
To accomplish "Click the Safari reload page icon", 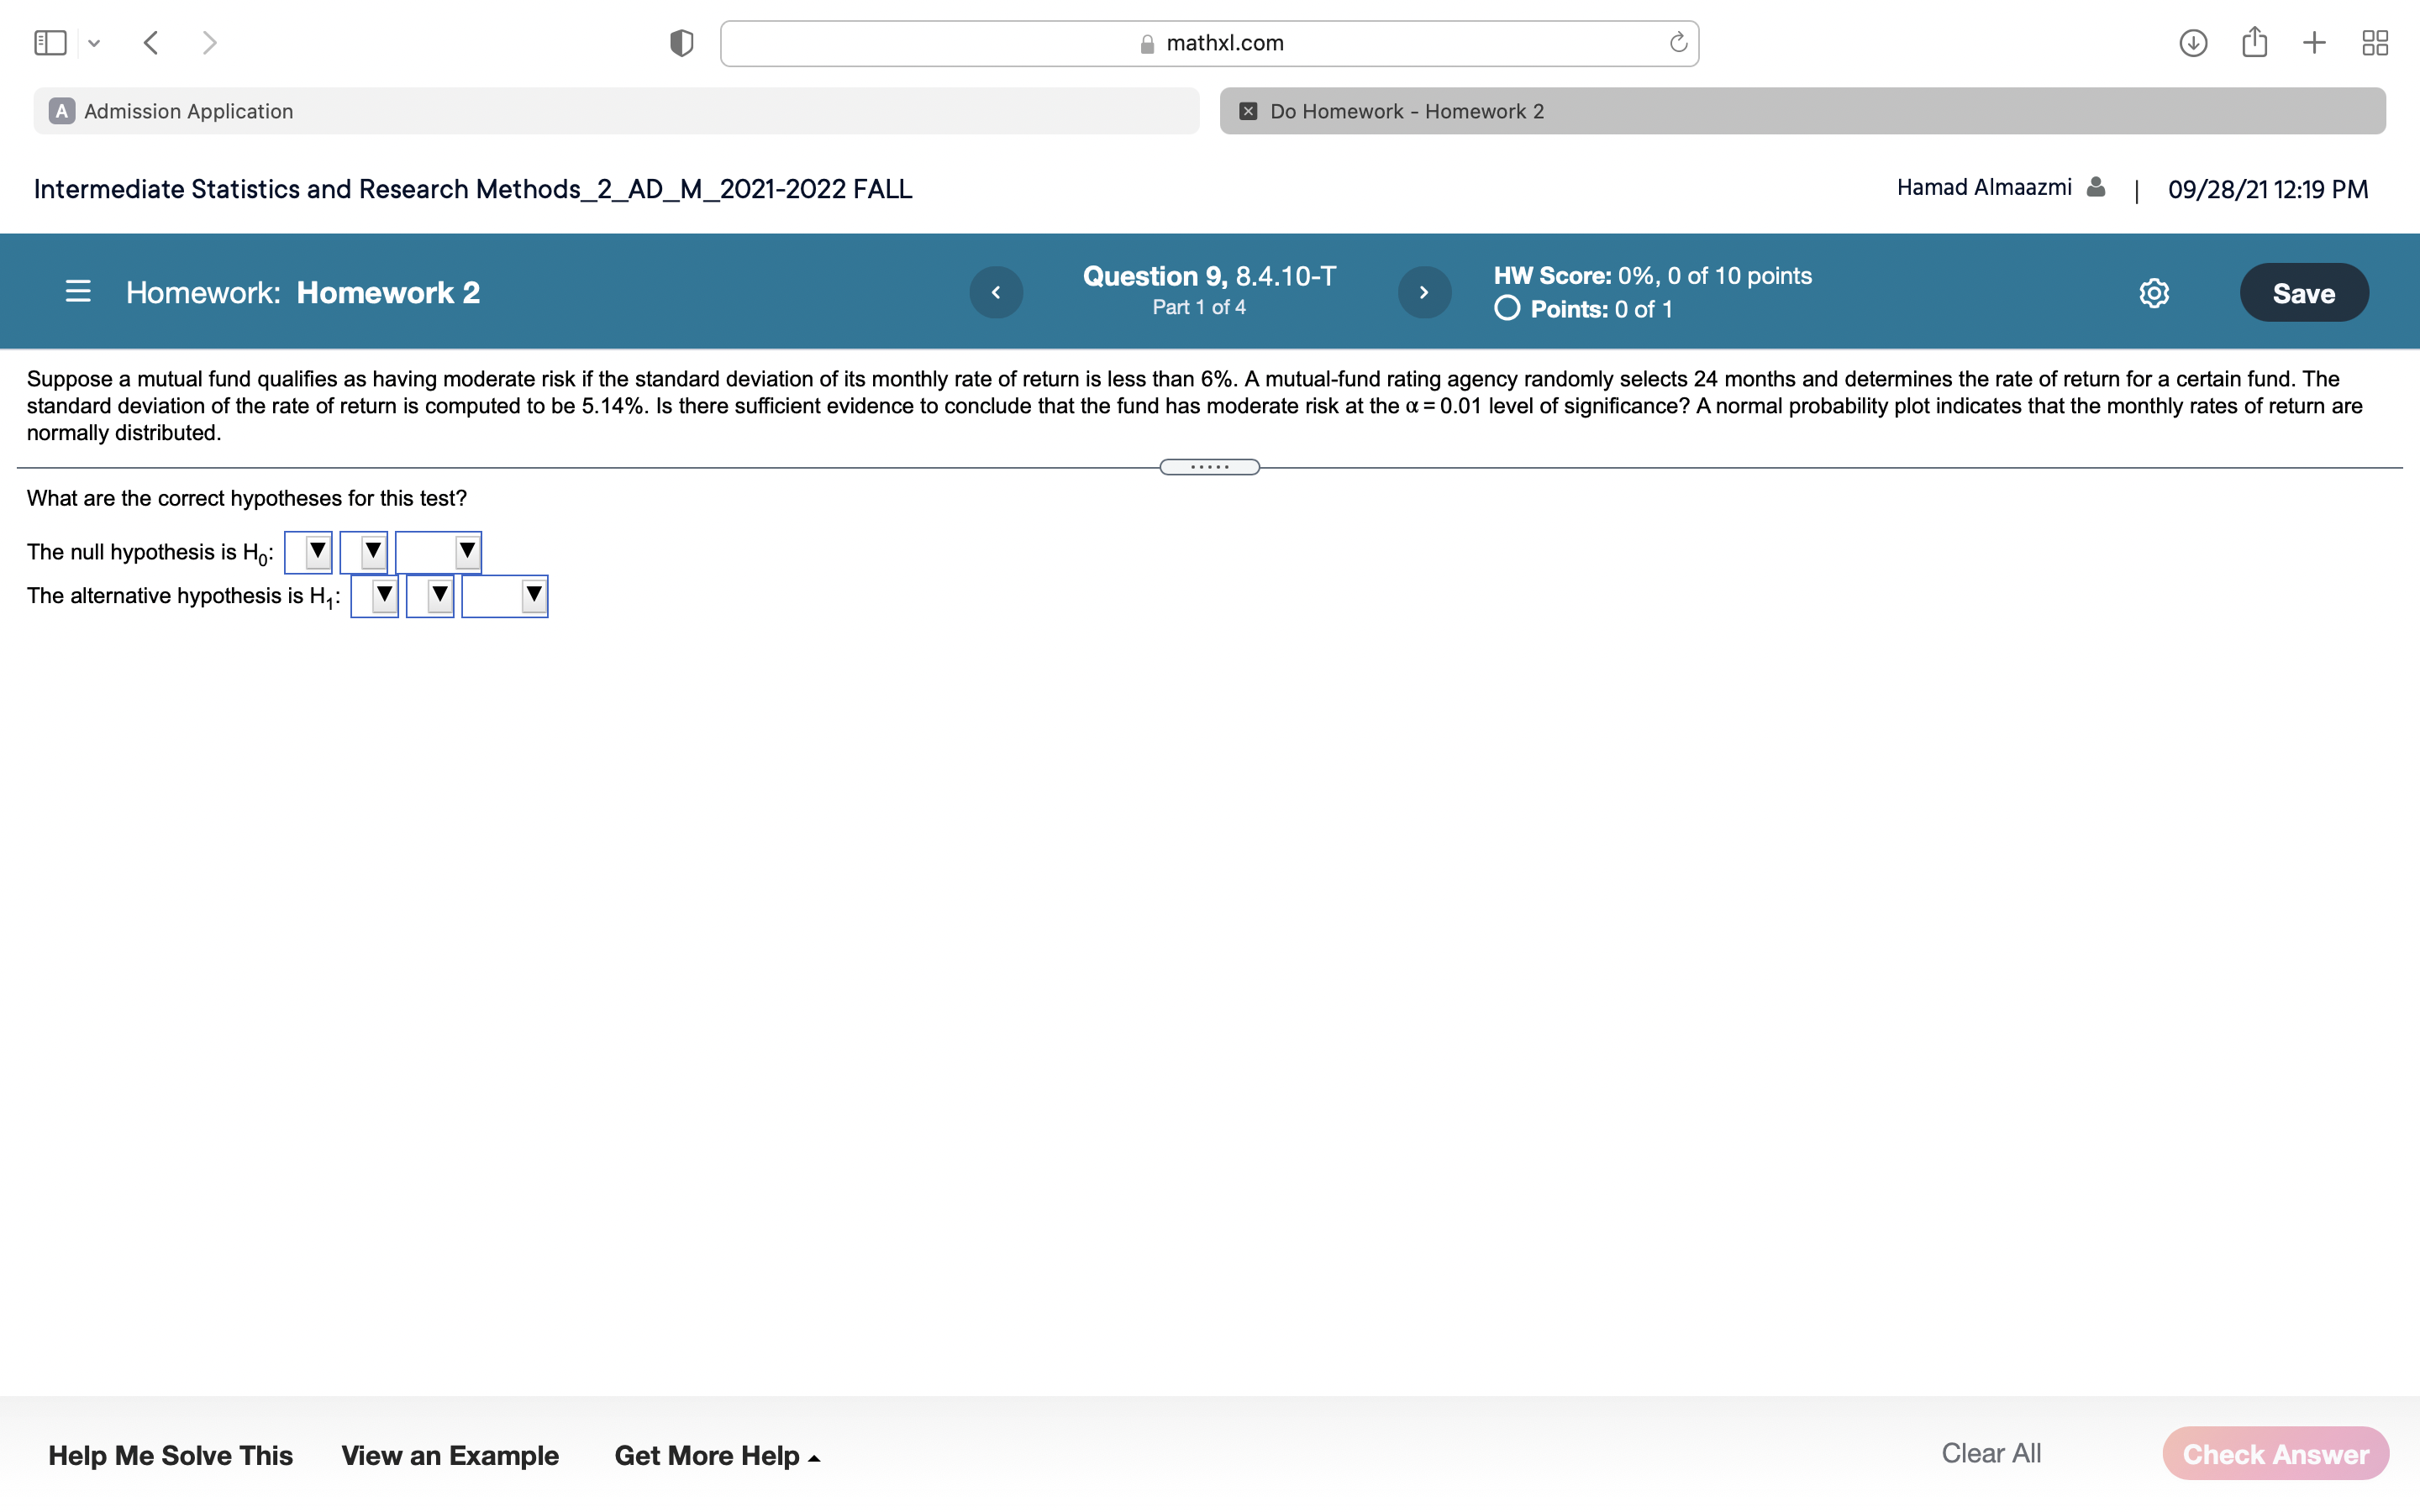I will [x=1678, y=43].
